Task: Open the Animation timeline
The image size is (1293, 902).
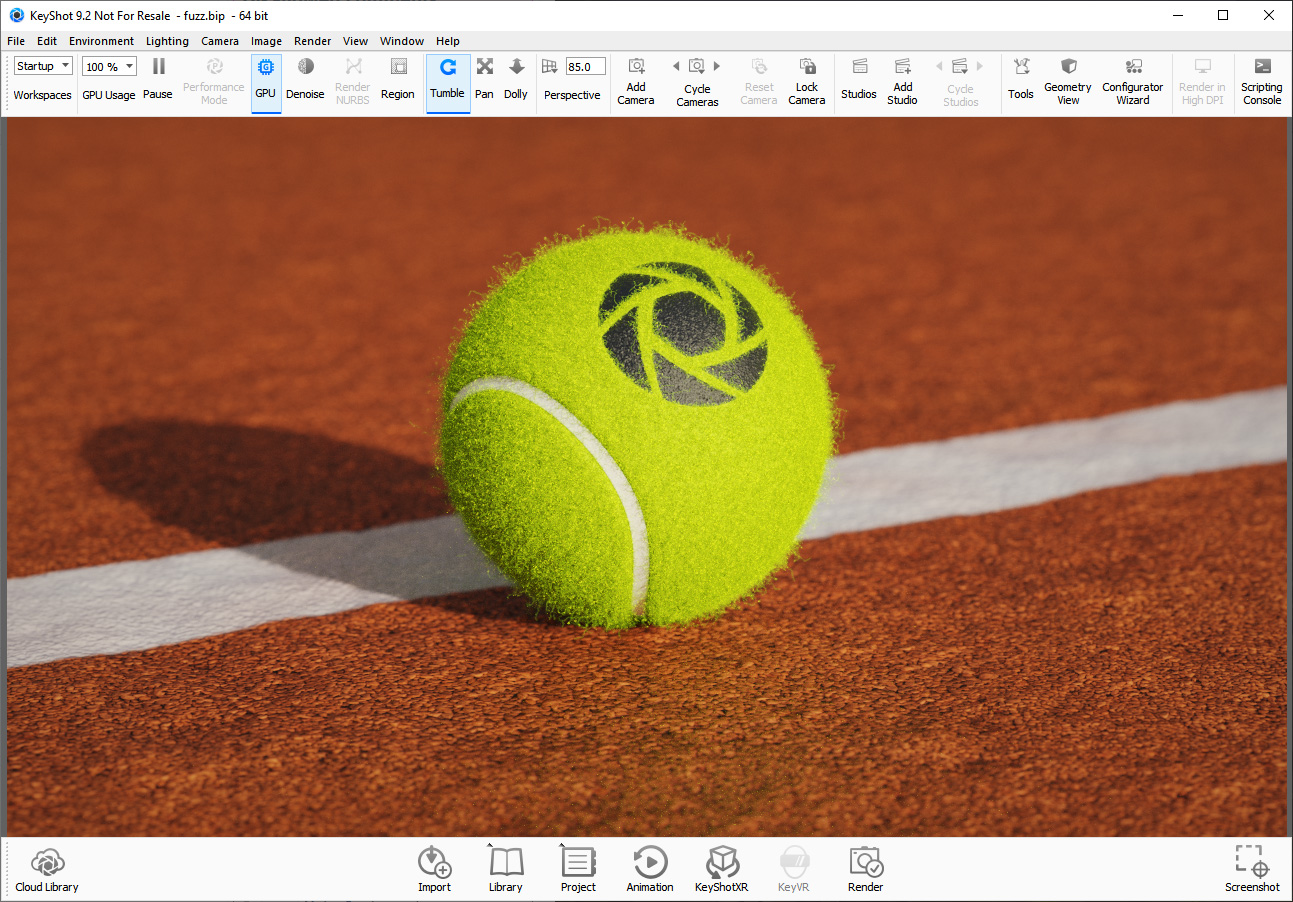Action: [650, 869]
